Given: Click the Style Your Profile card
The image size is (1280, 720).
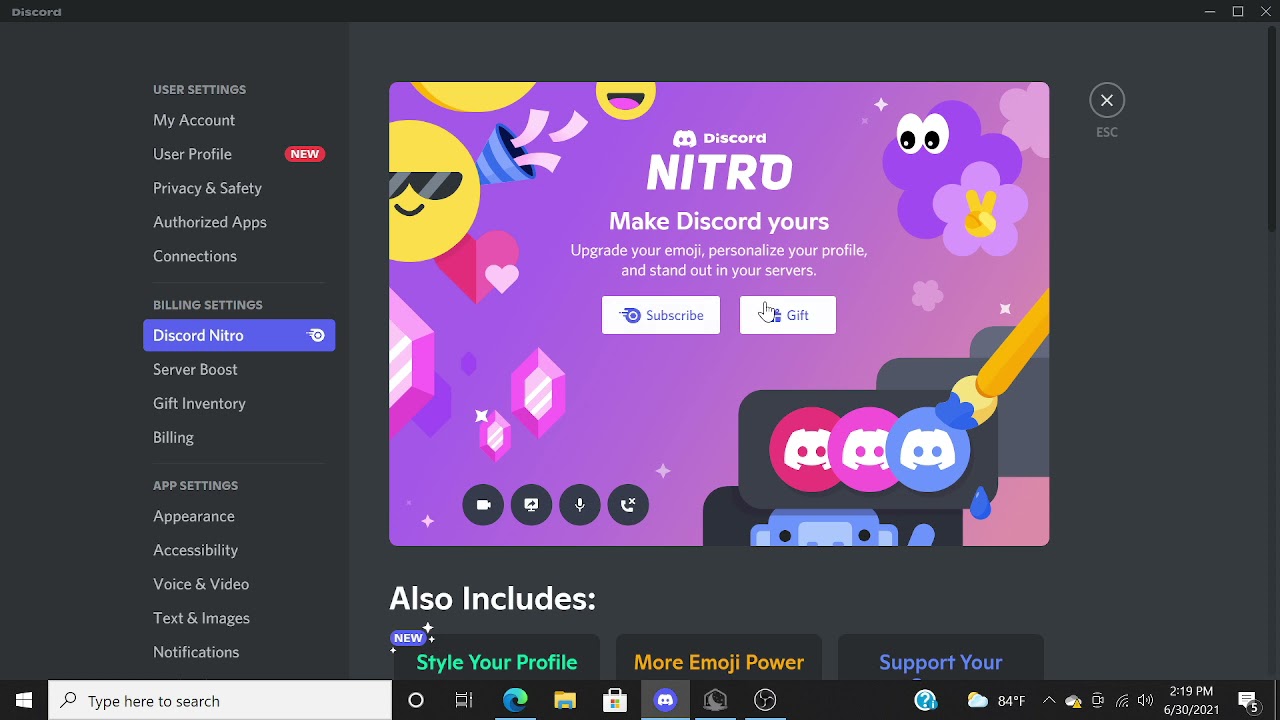Looking at the screenshot, I should coord(497,657).
